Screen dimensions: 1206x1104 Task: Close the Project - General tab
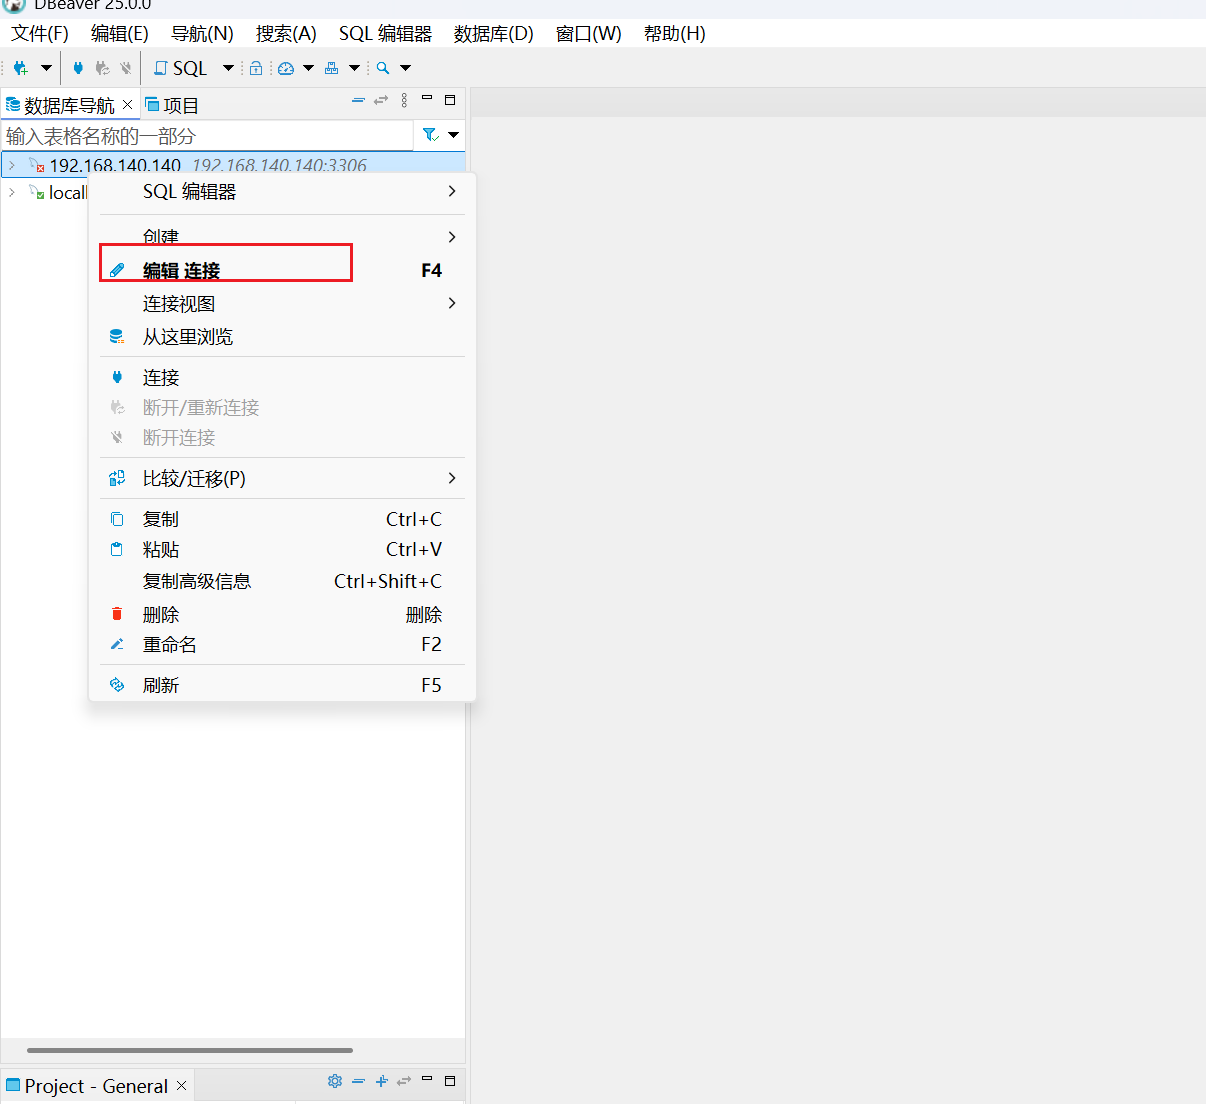(x=182, y=1086)
